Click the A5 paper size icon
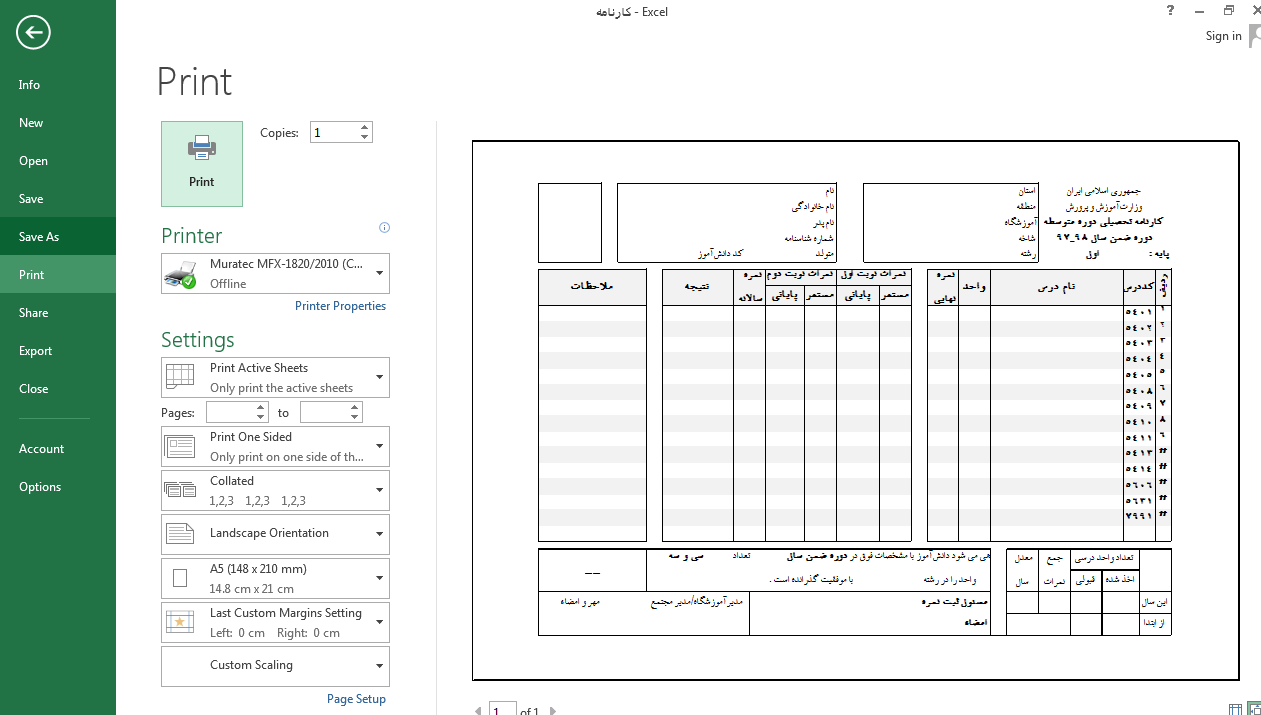1261x715 pixels. (180, 578)
